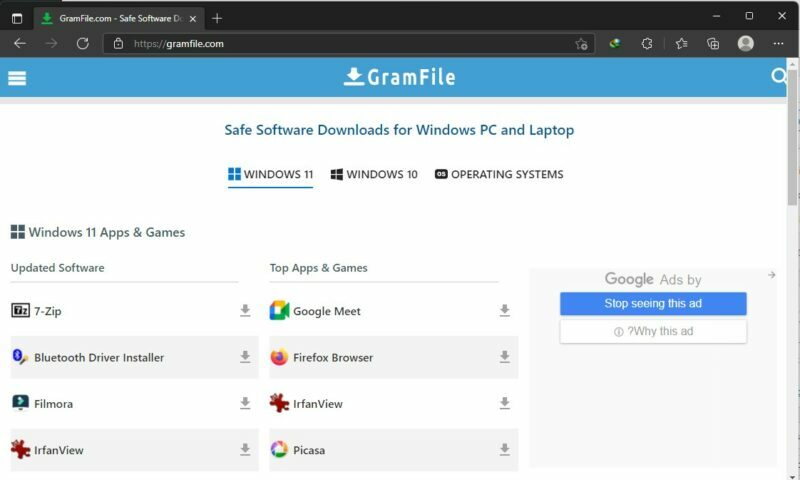Click the Top Apps & Games heading
This screenshot has height=480, width=800.
click(318, 268)
